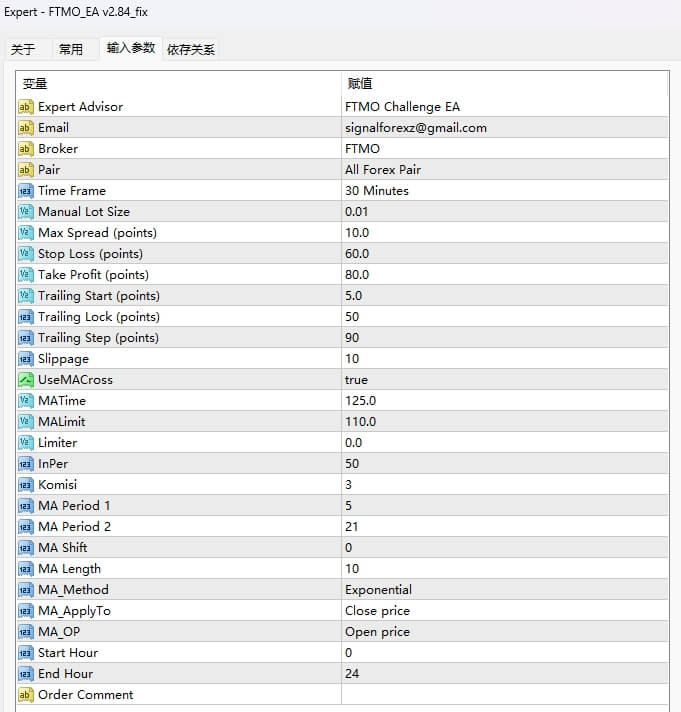Click the integer icon beside MA Period 1
The image size is (681, 712).
tap(25, 505)
